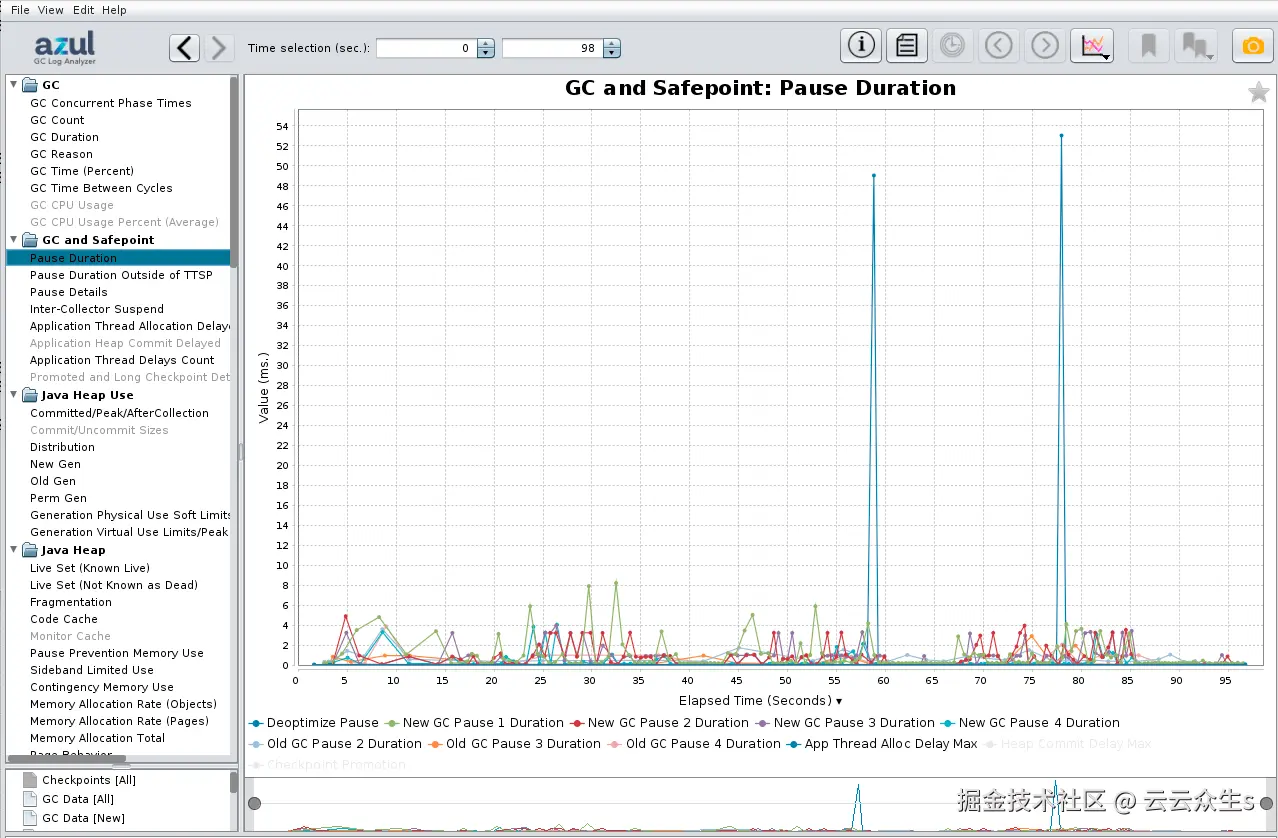The height and width of the screenshot is (838, 1278).
Task: Click the tree panel horizontal scrollbar
Action: [67, 760]
